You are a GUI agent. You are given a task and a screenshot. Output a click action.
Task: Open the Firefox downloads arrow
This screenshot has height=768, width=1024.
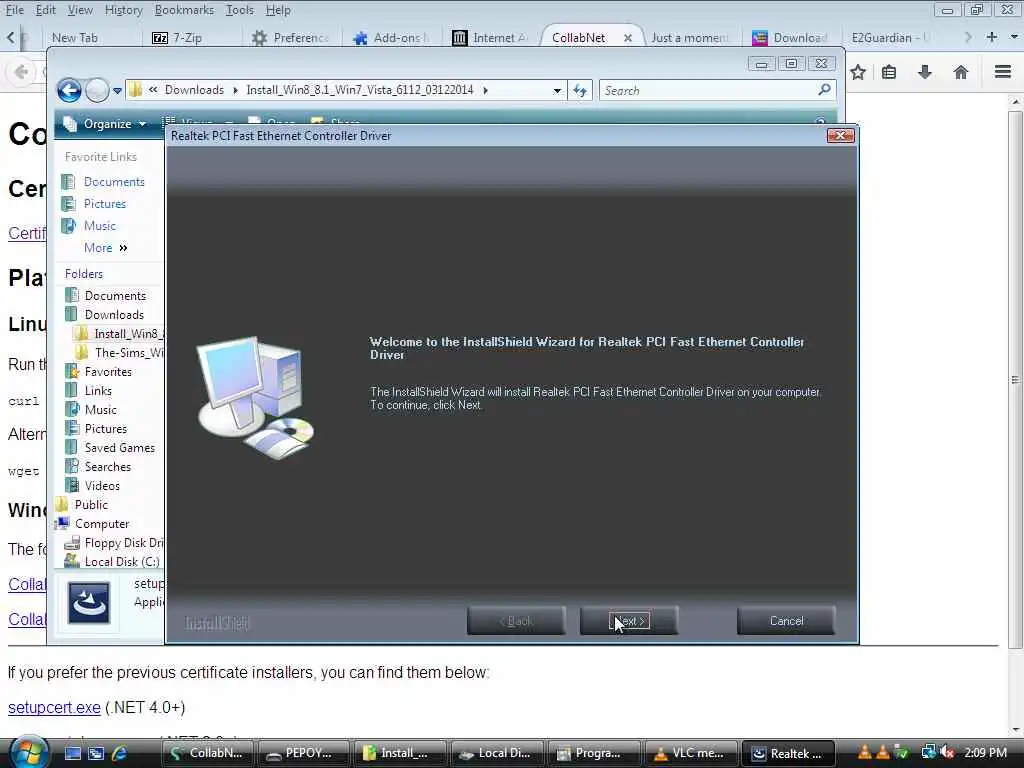pyautogui.click(x=924, y=72)
